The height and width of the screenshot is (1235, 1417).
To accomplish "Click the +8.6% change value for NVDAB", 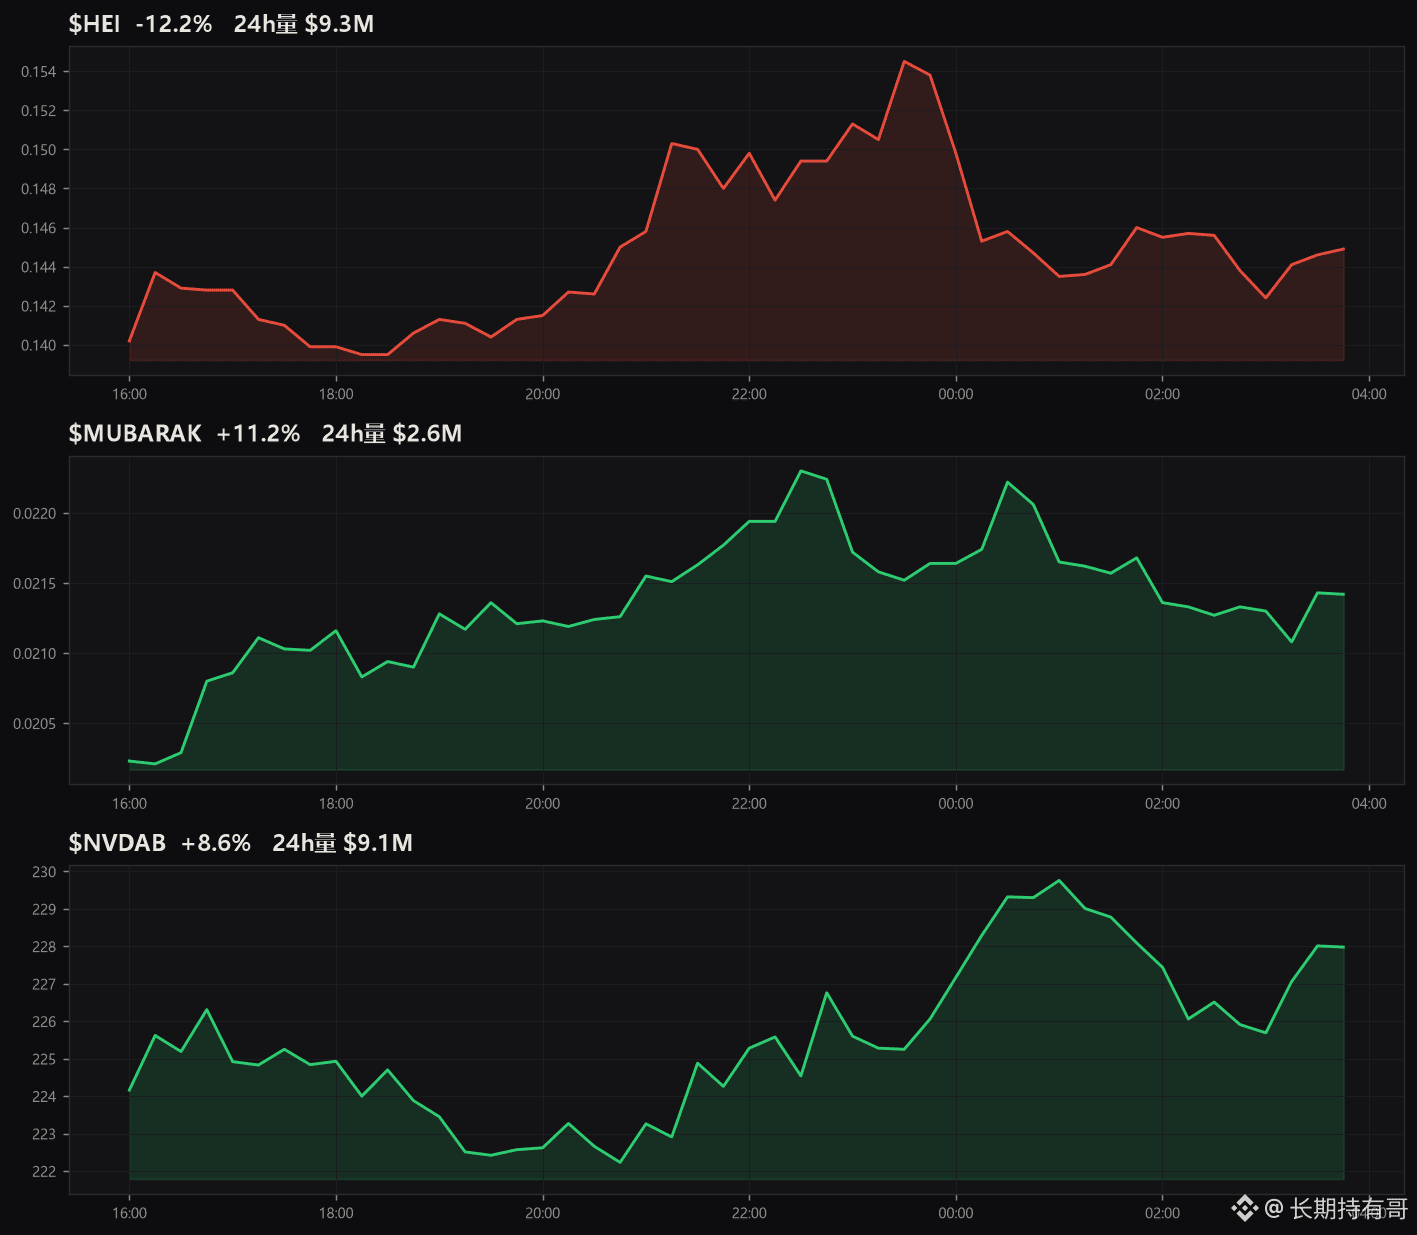I will pos(216,843).
